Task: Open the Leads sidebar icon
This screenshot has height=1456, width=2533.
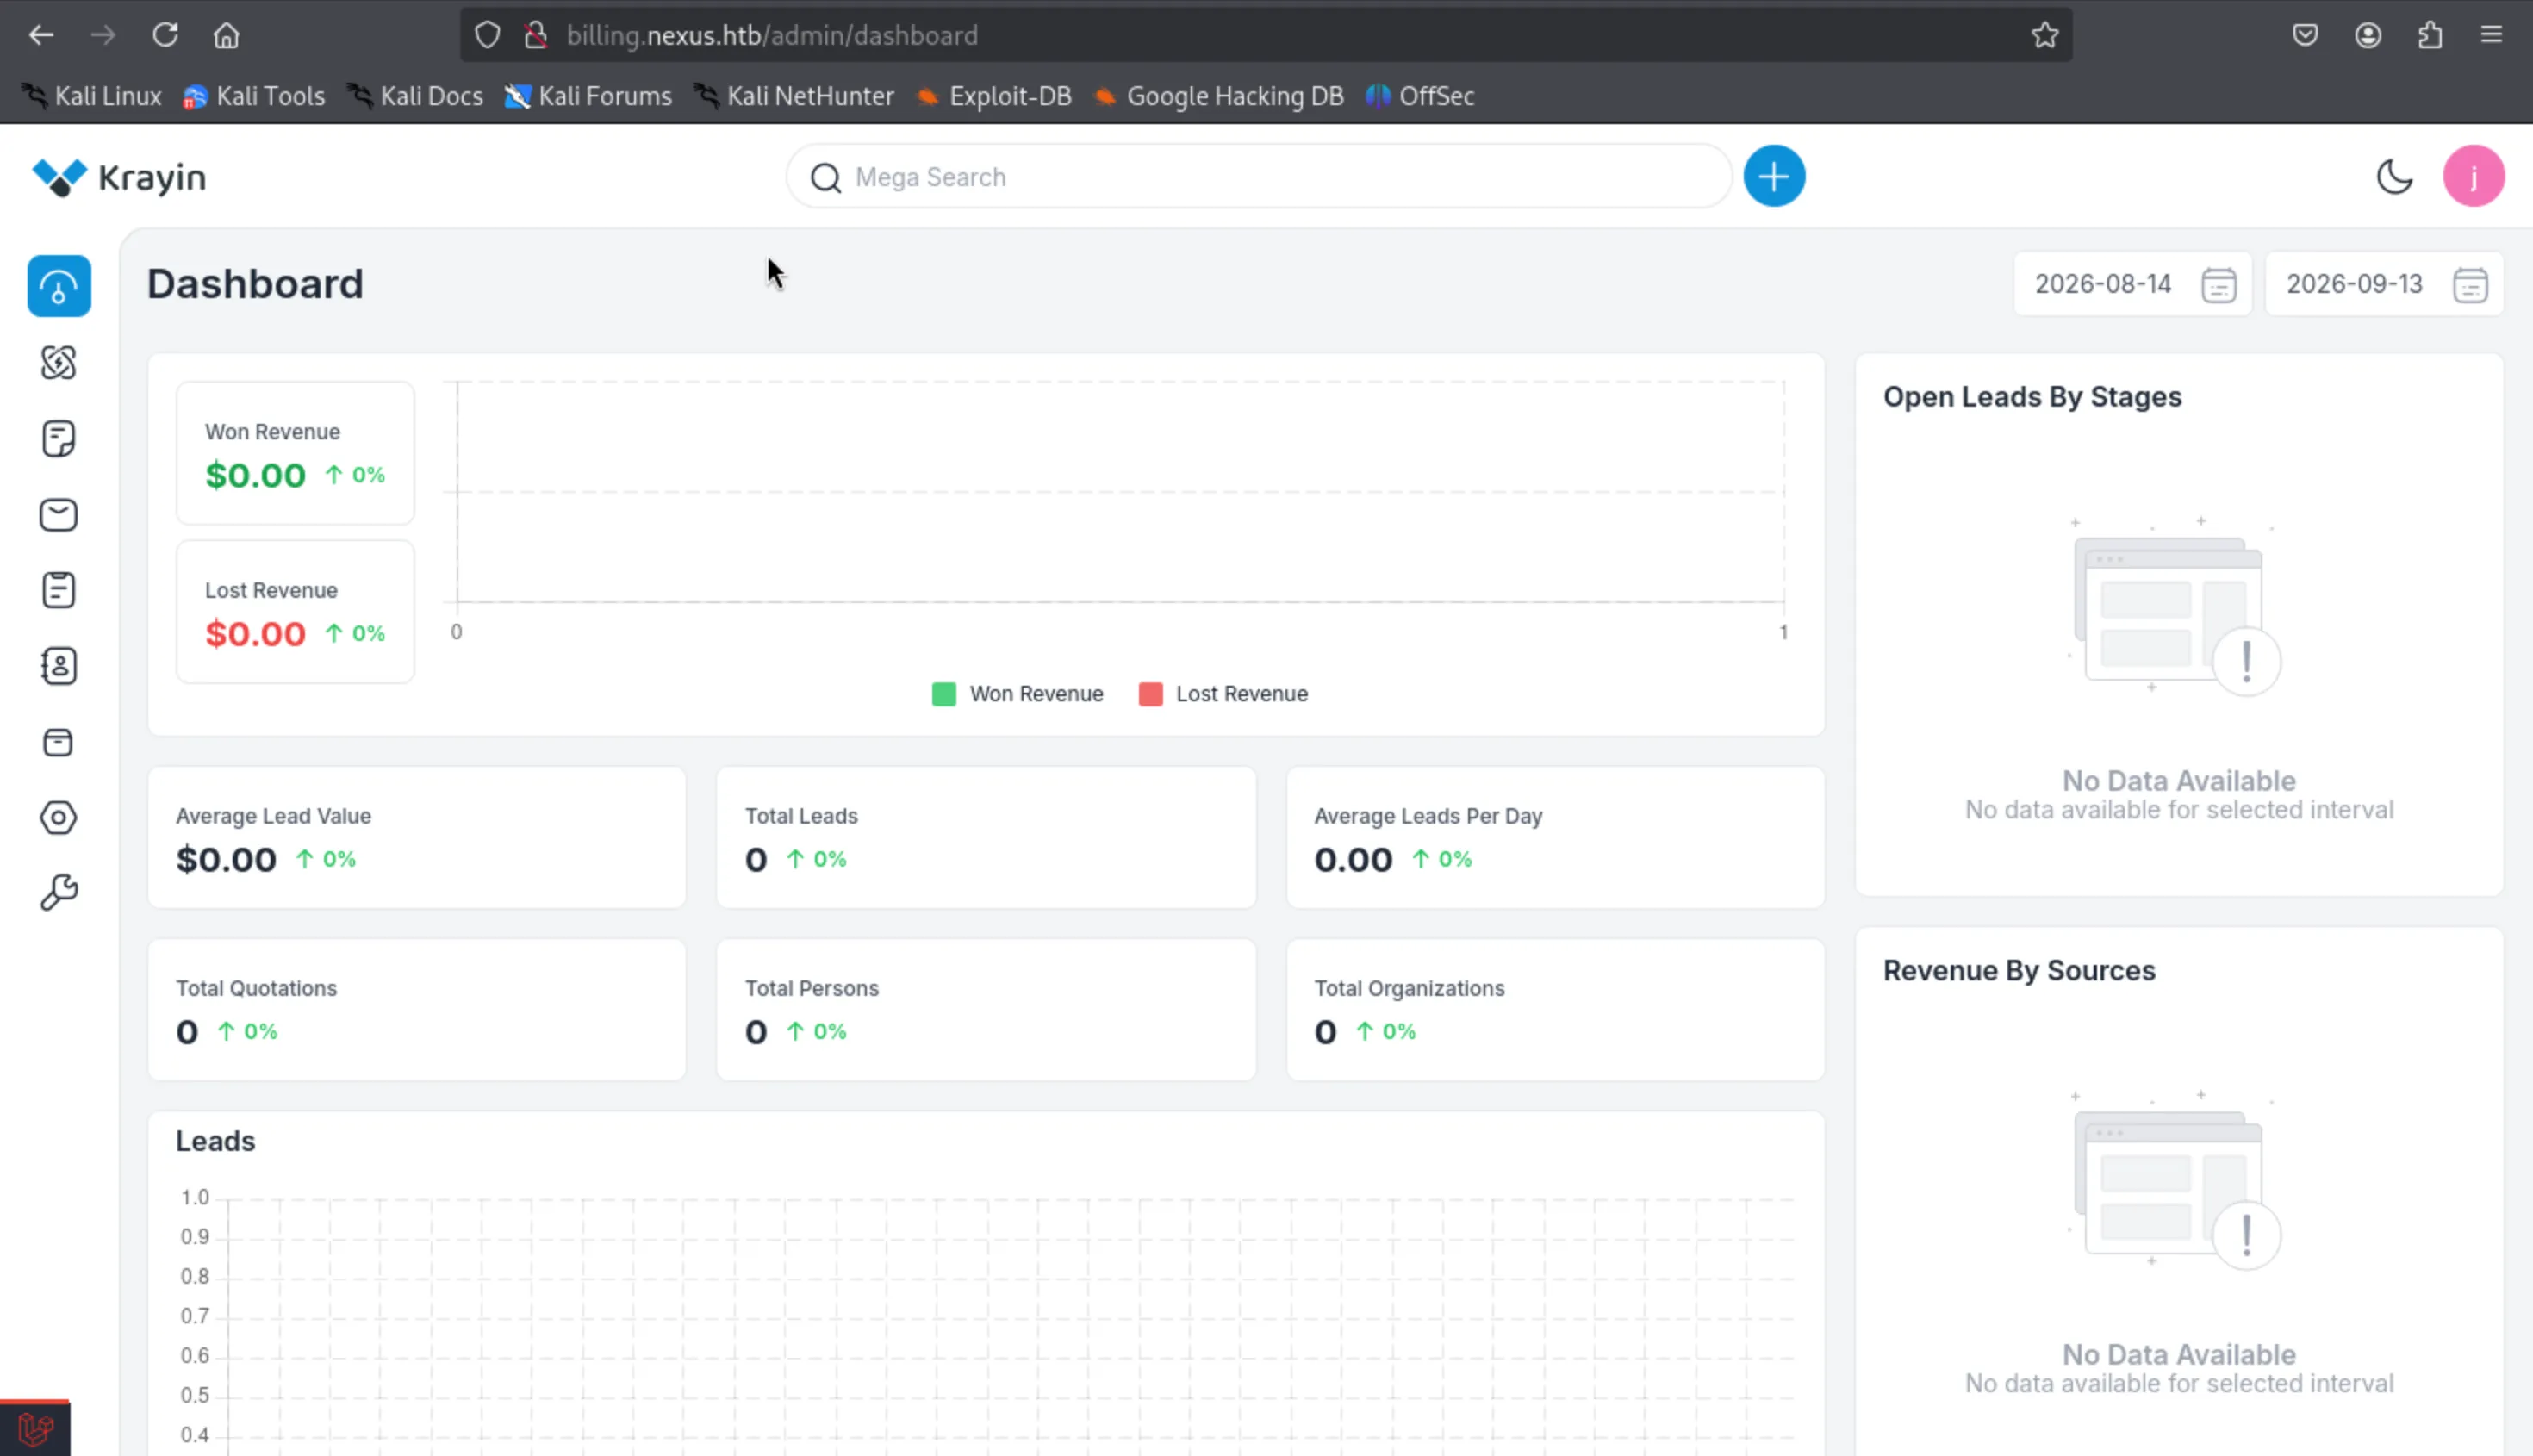Action: point(59,362)
